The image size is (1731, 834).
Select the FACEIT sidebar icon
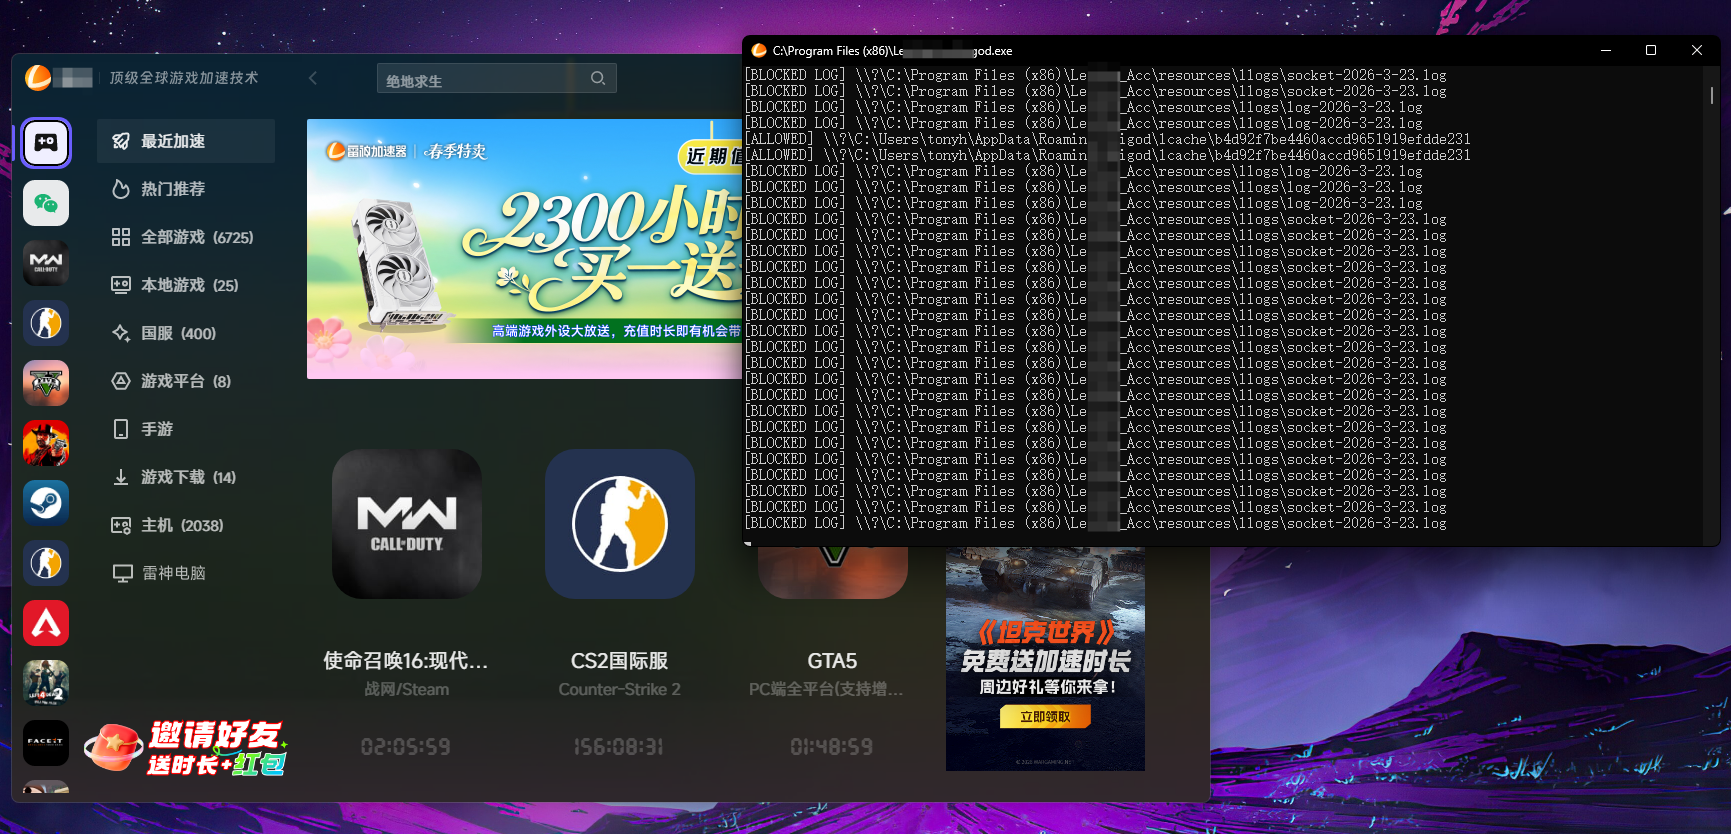coord(46,743)
